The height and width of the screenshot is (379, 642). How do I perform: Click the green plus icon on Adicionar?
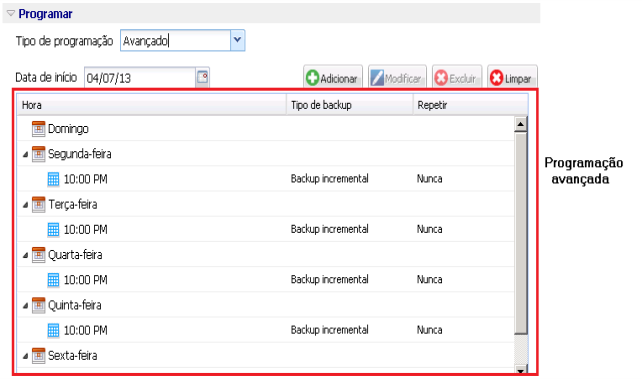(x=312, y=77)
